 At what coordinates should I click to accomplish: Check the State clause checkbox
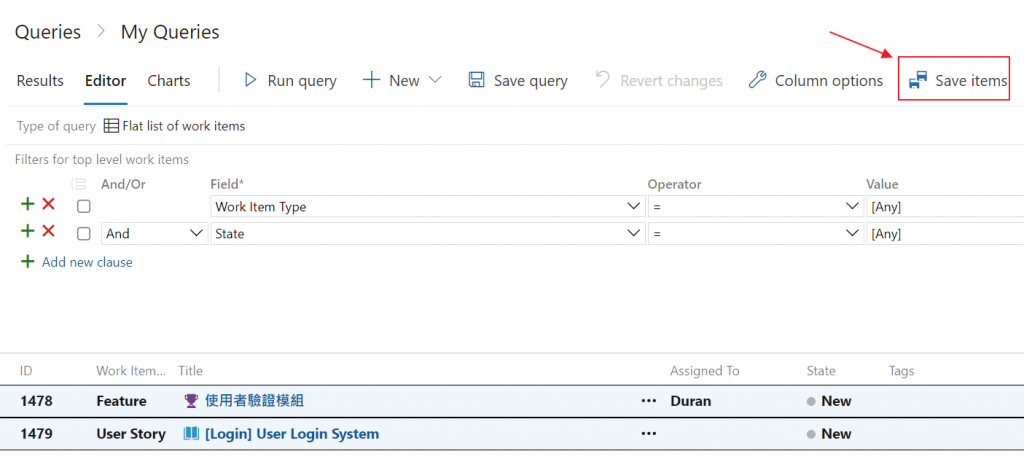point(84,233)
